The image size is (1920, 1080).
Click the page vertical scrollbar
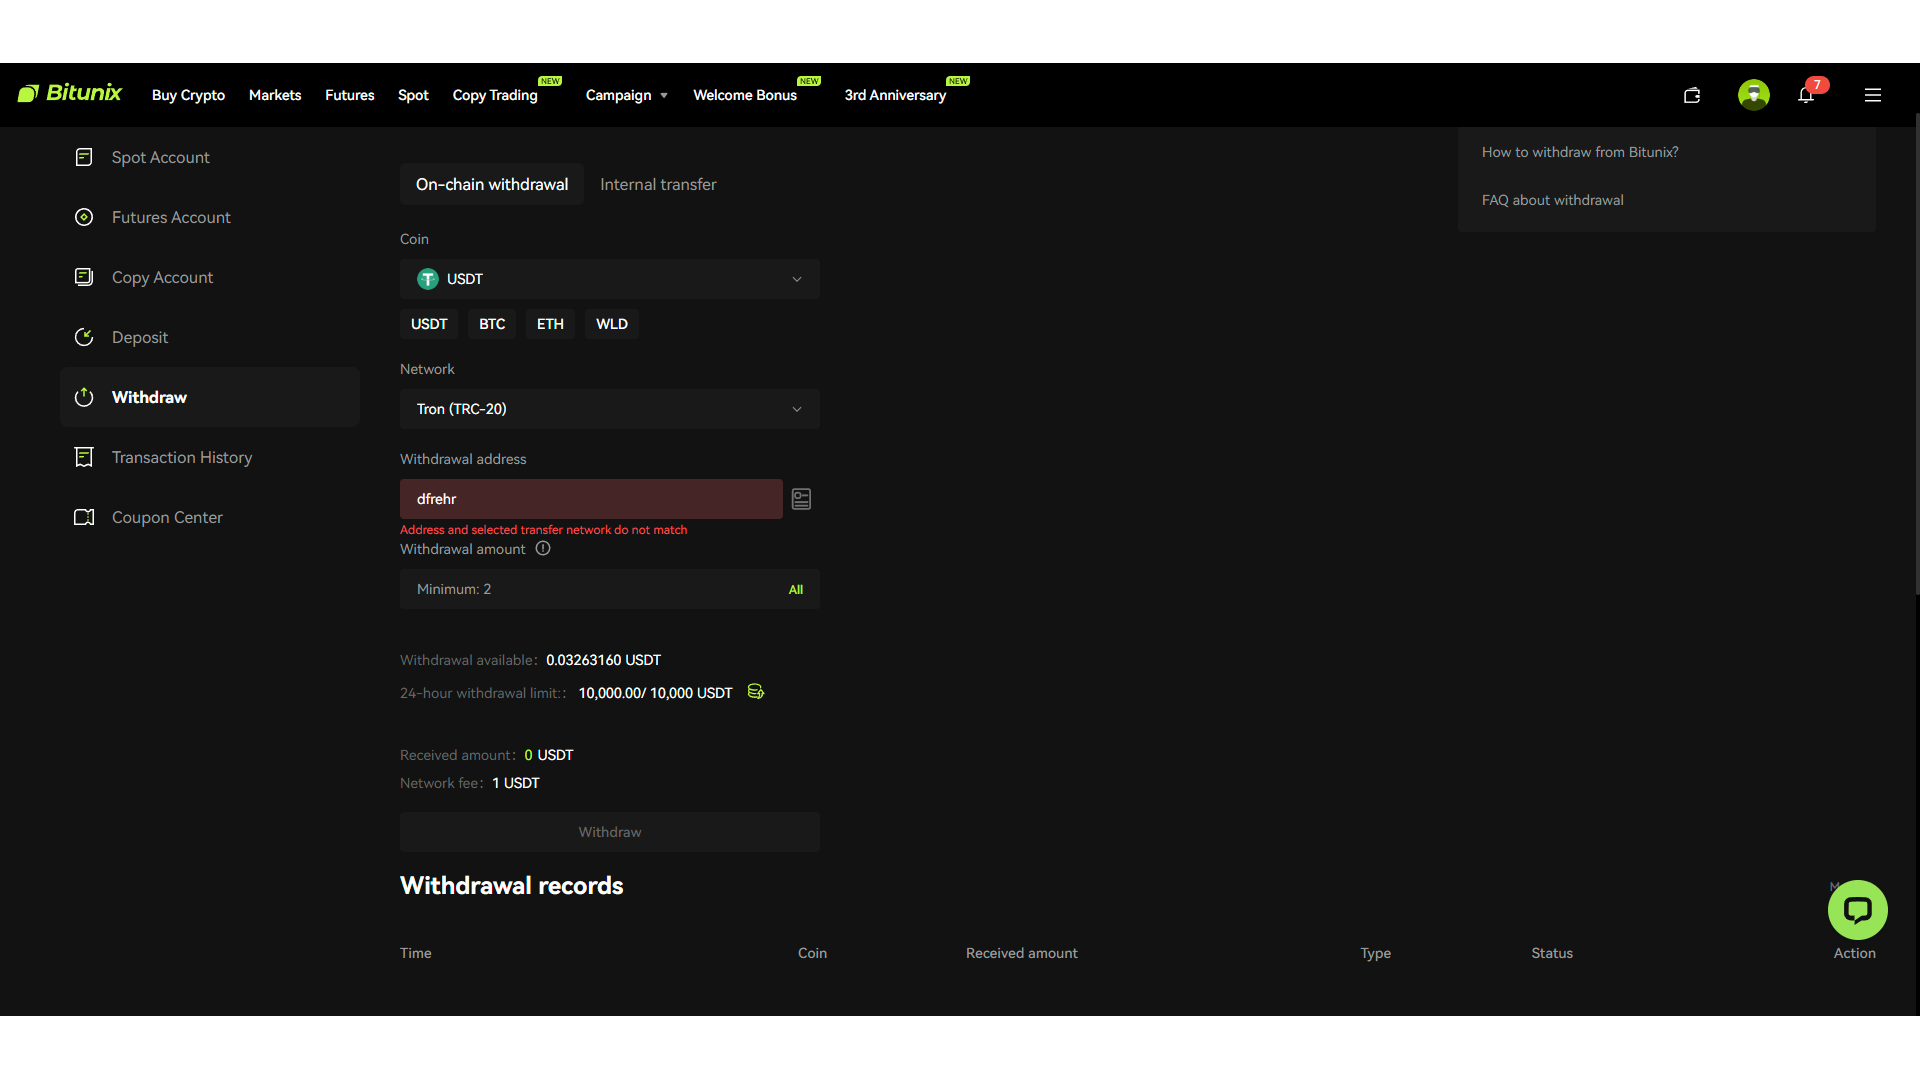click(1916, 355)
